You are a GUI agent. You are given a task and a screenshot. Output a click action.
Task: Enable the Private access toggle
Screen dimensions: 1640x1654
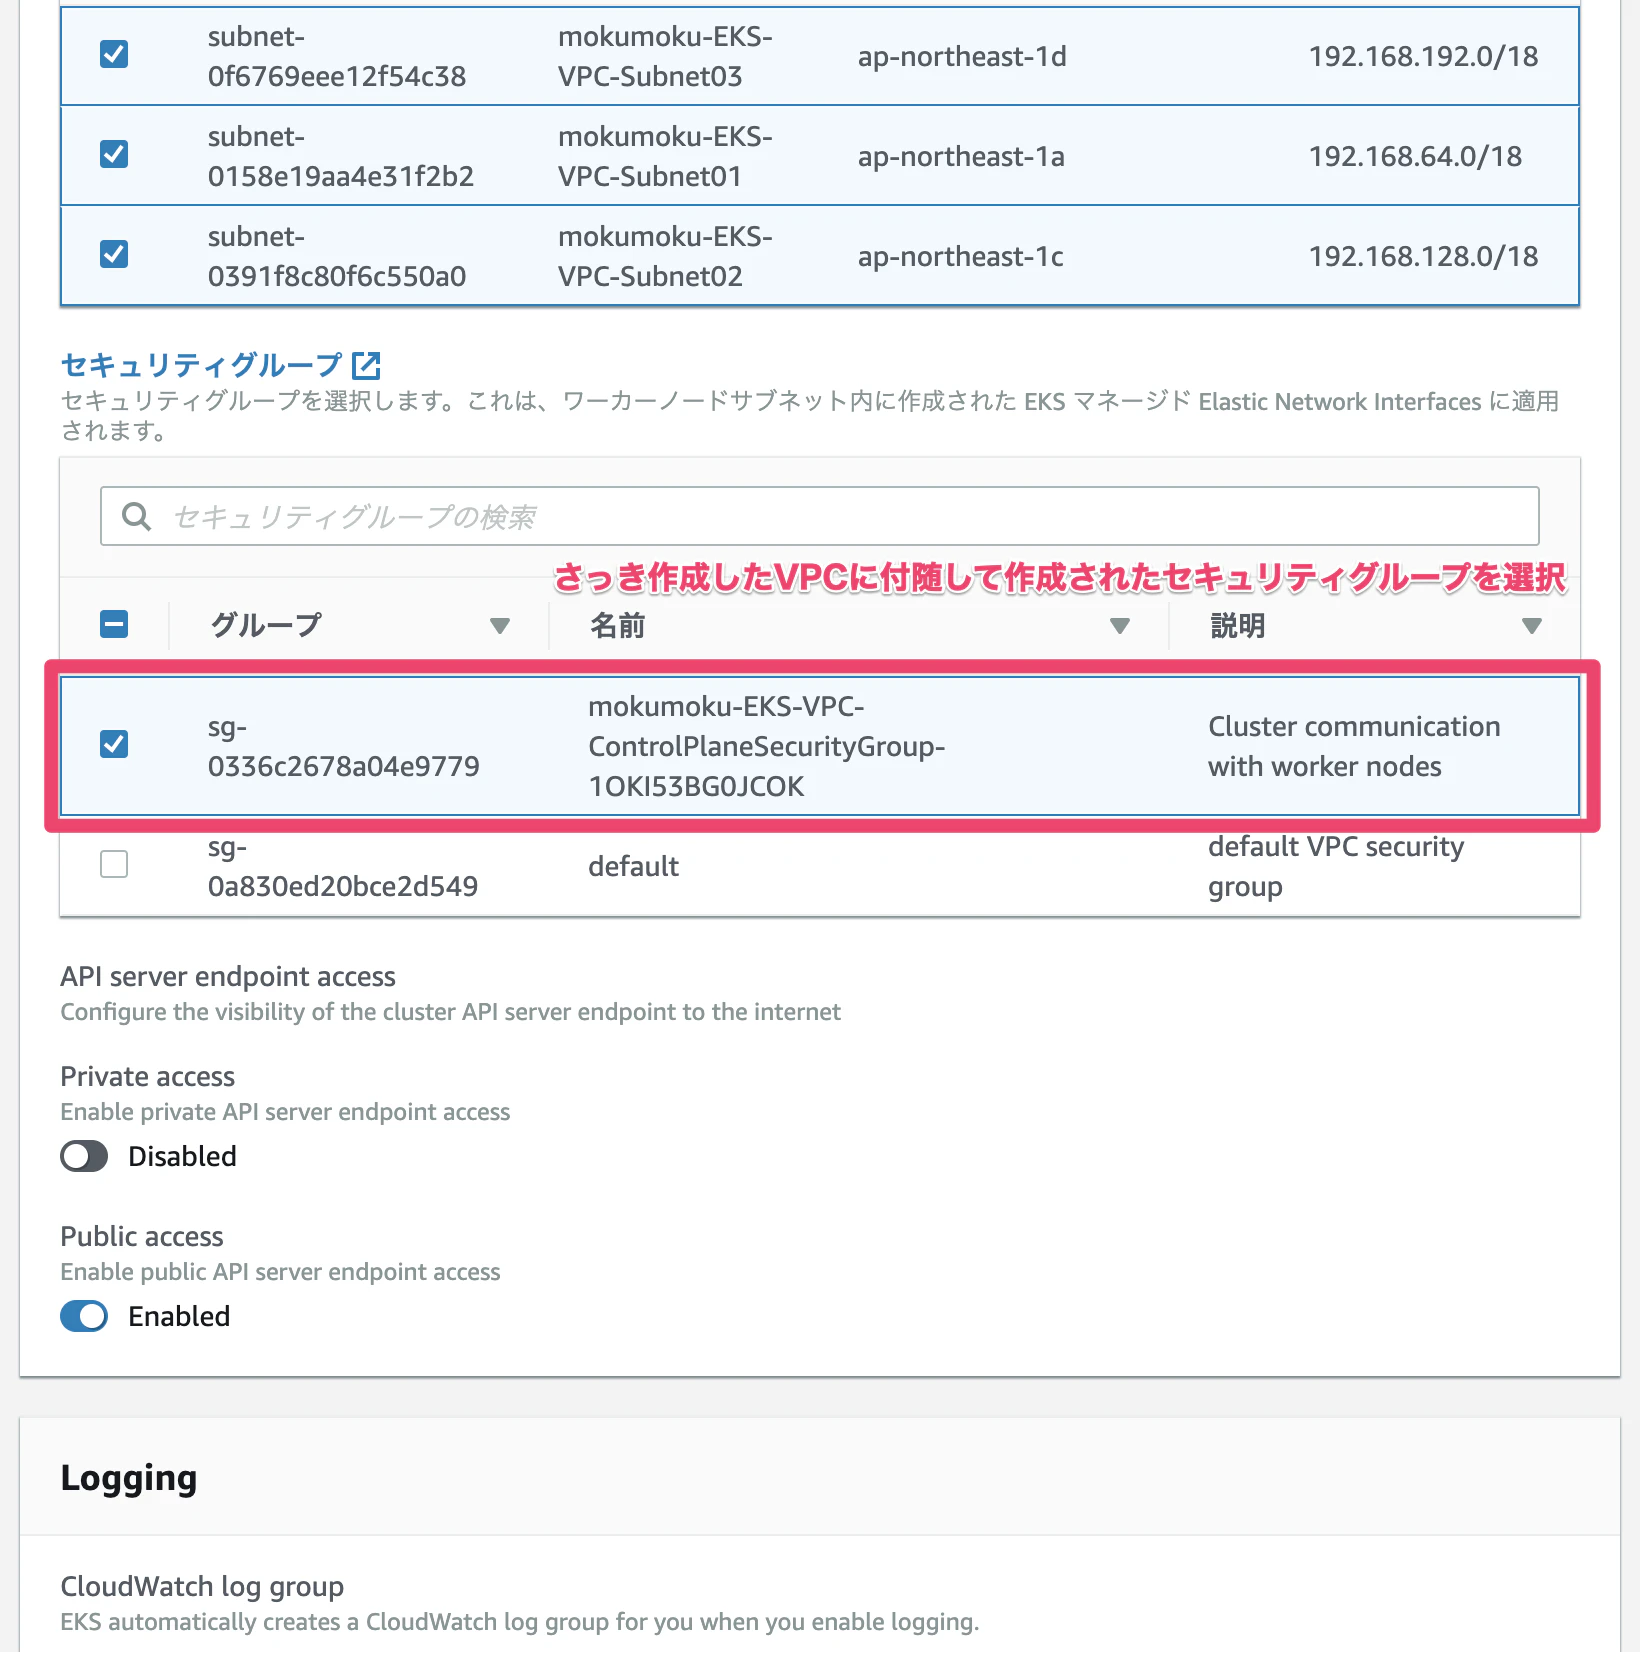pos(84,1156)
